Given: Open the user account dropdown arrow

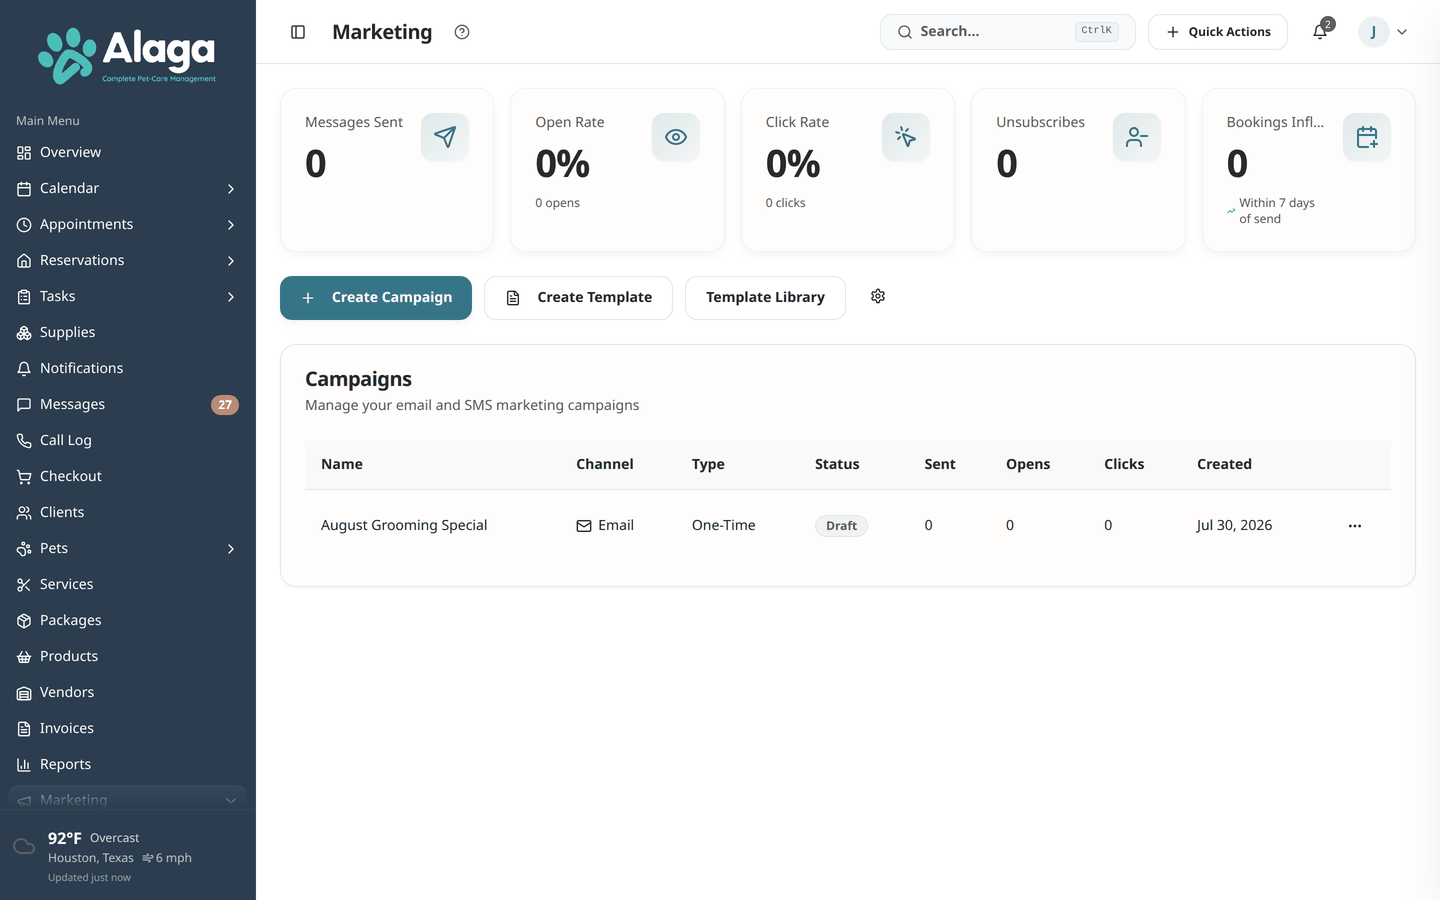Looking at the screenshot, I should click(x=1402, y=32).
